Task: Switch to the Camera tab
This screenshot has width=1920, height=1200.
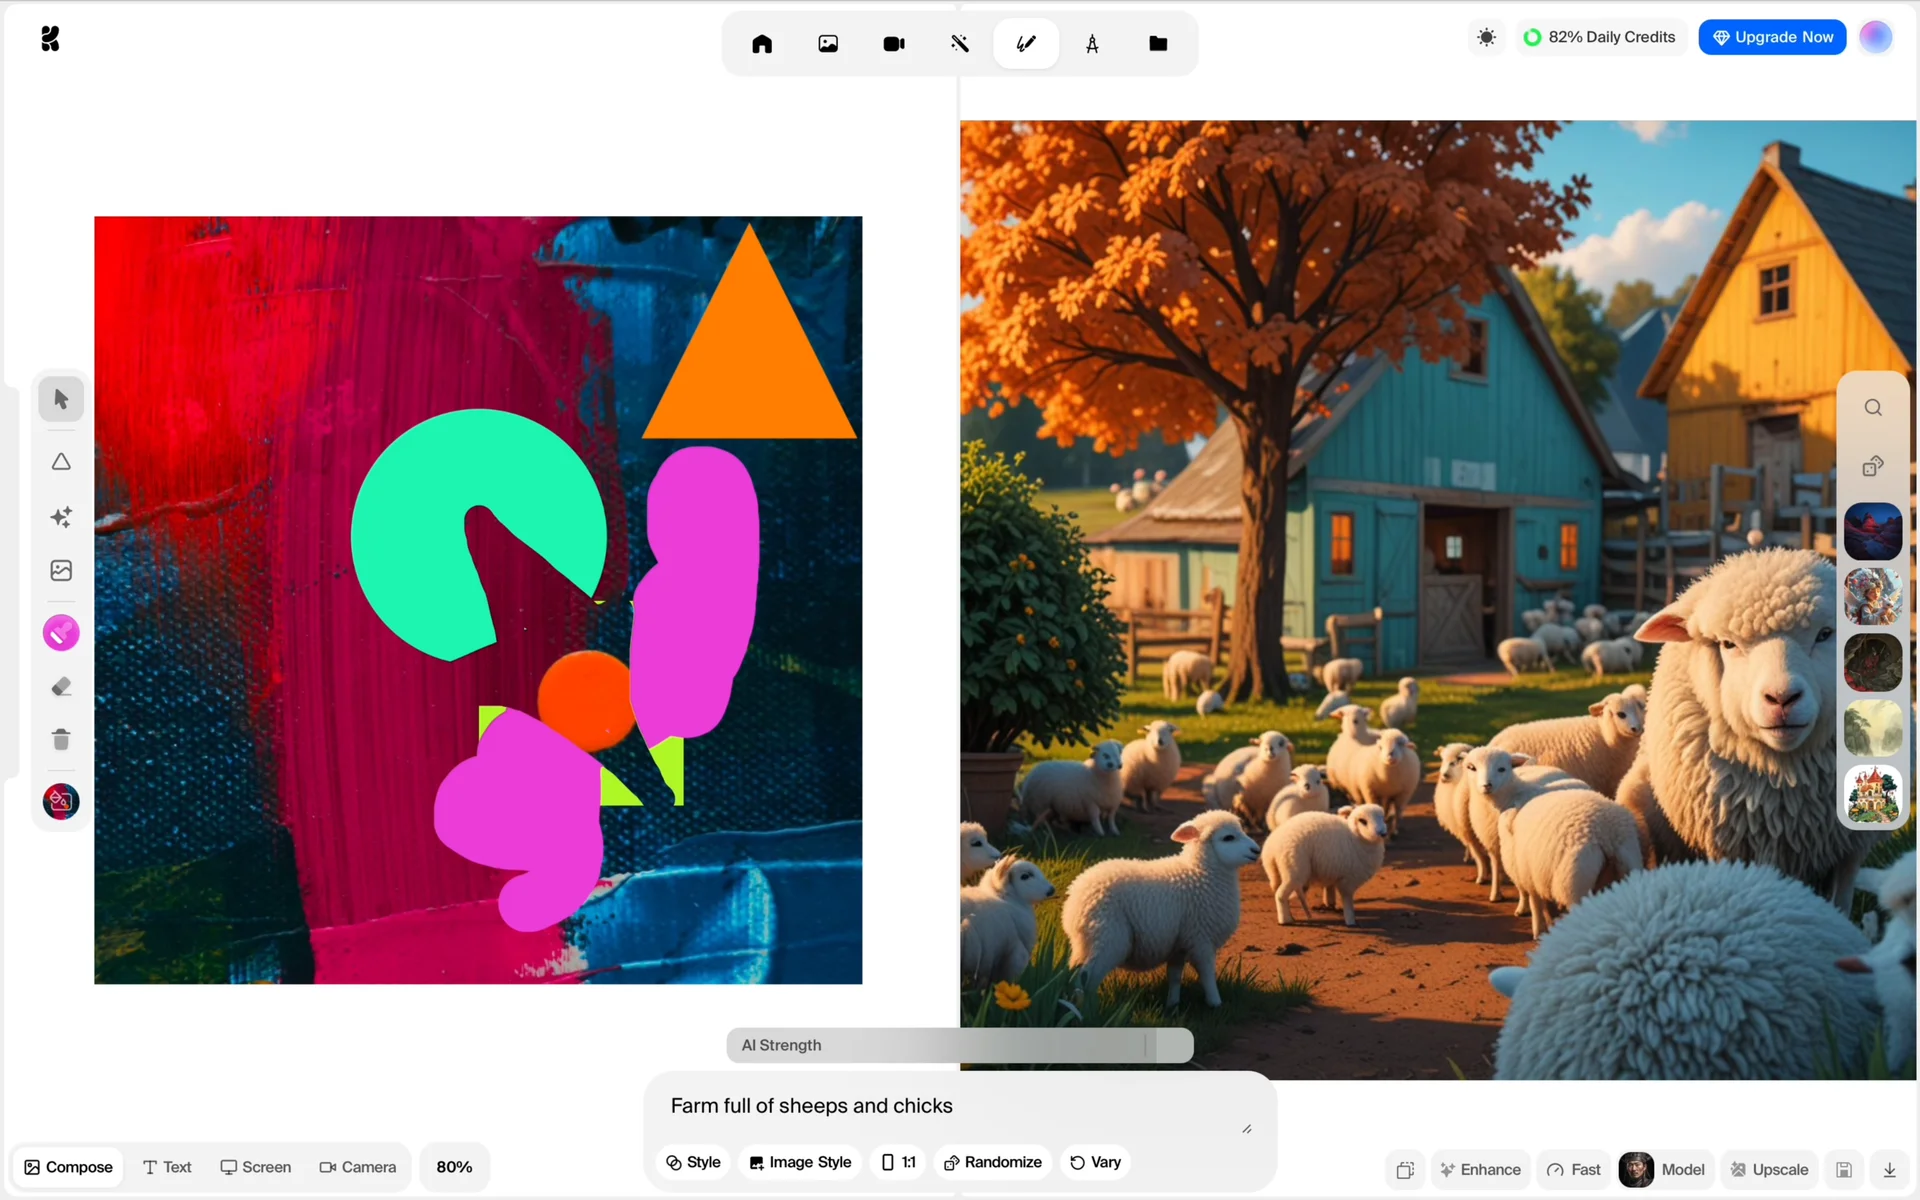Action: (x=357, y=1167)
